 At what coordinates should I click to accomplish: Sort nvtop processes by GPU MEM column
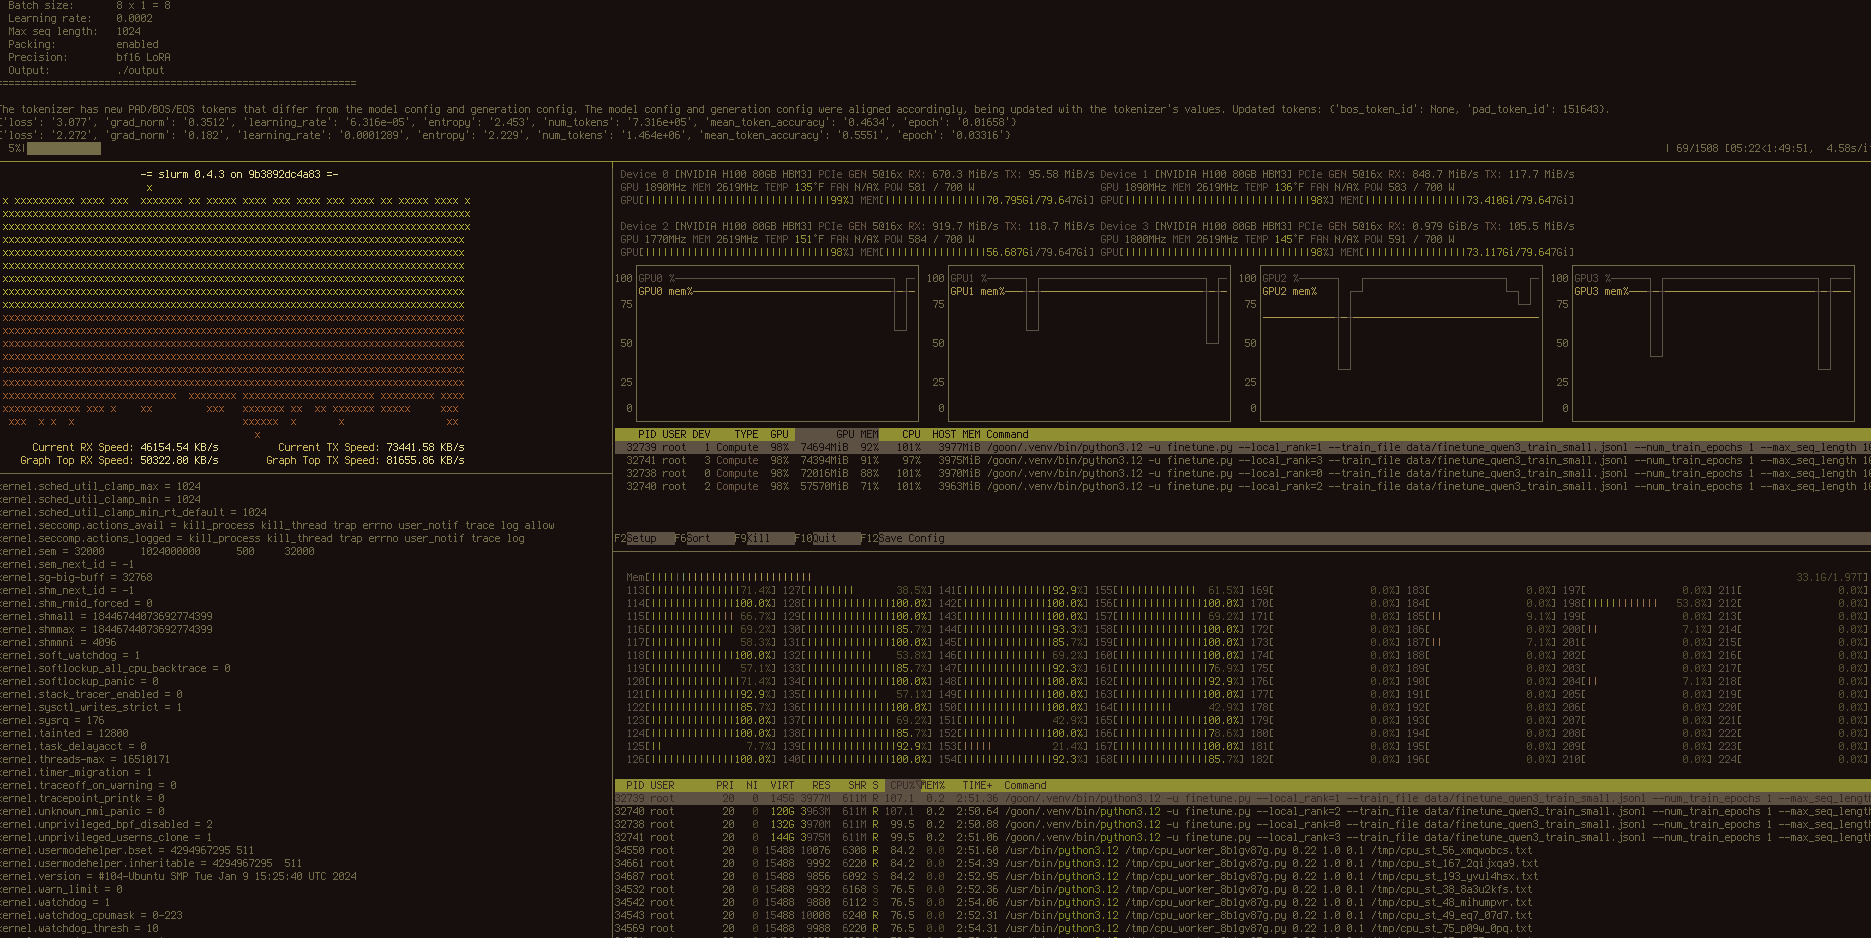(856, 434)
